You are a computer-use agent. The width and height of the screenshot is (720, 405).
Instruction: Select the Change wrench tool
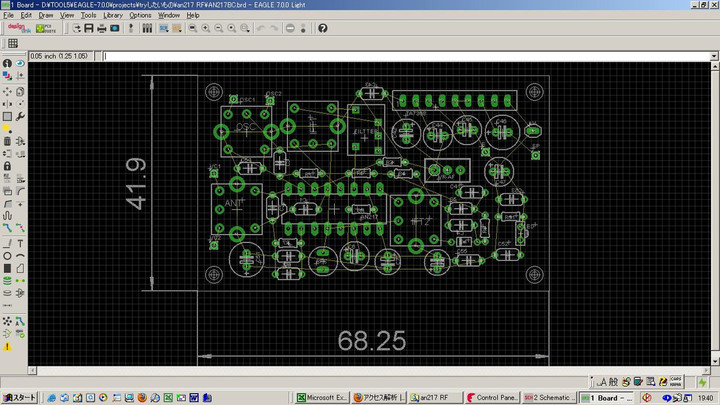point(20,115)
